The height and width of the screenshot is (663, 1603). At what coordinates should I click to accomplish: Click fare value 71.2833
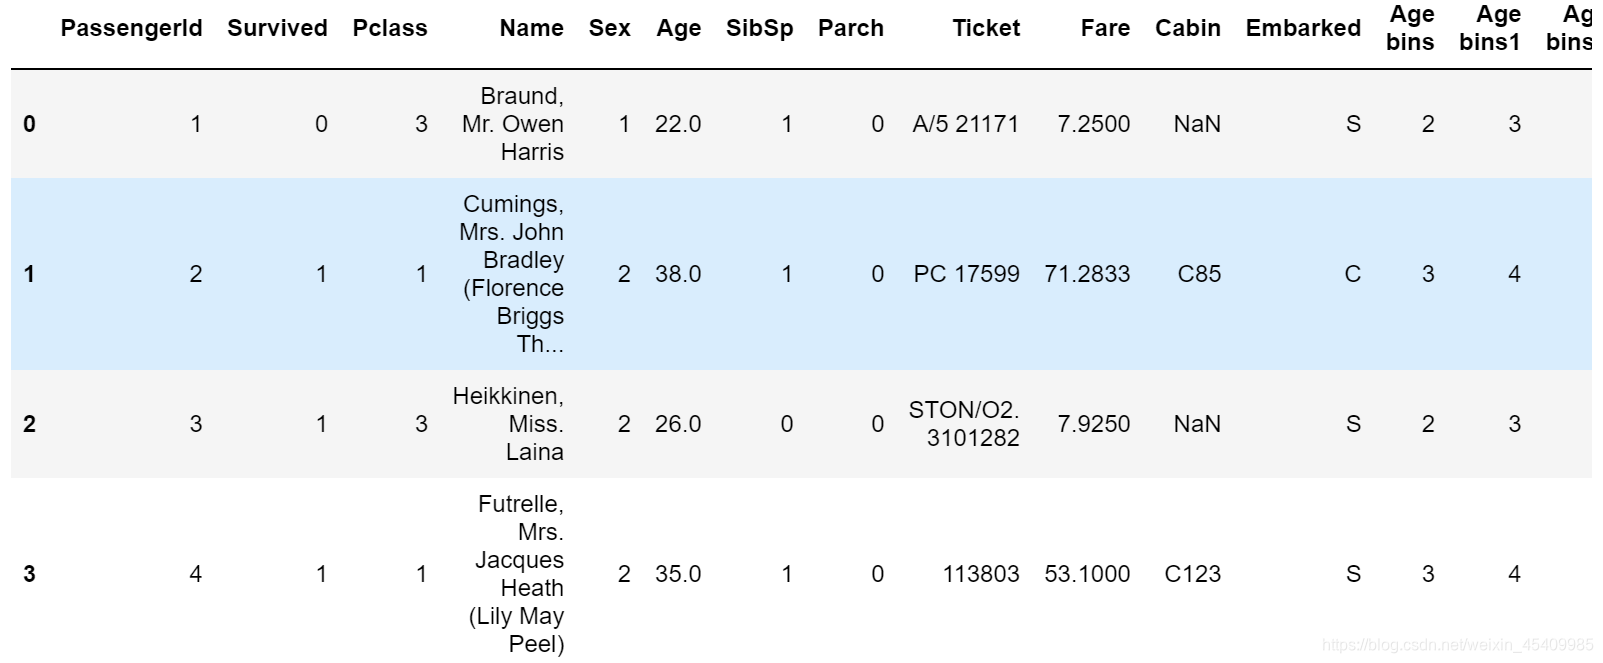coord(1087,274)
